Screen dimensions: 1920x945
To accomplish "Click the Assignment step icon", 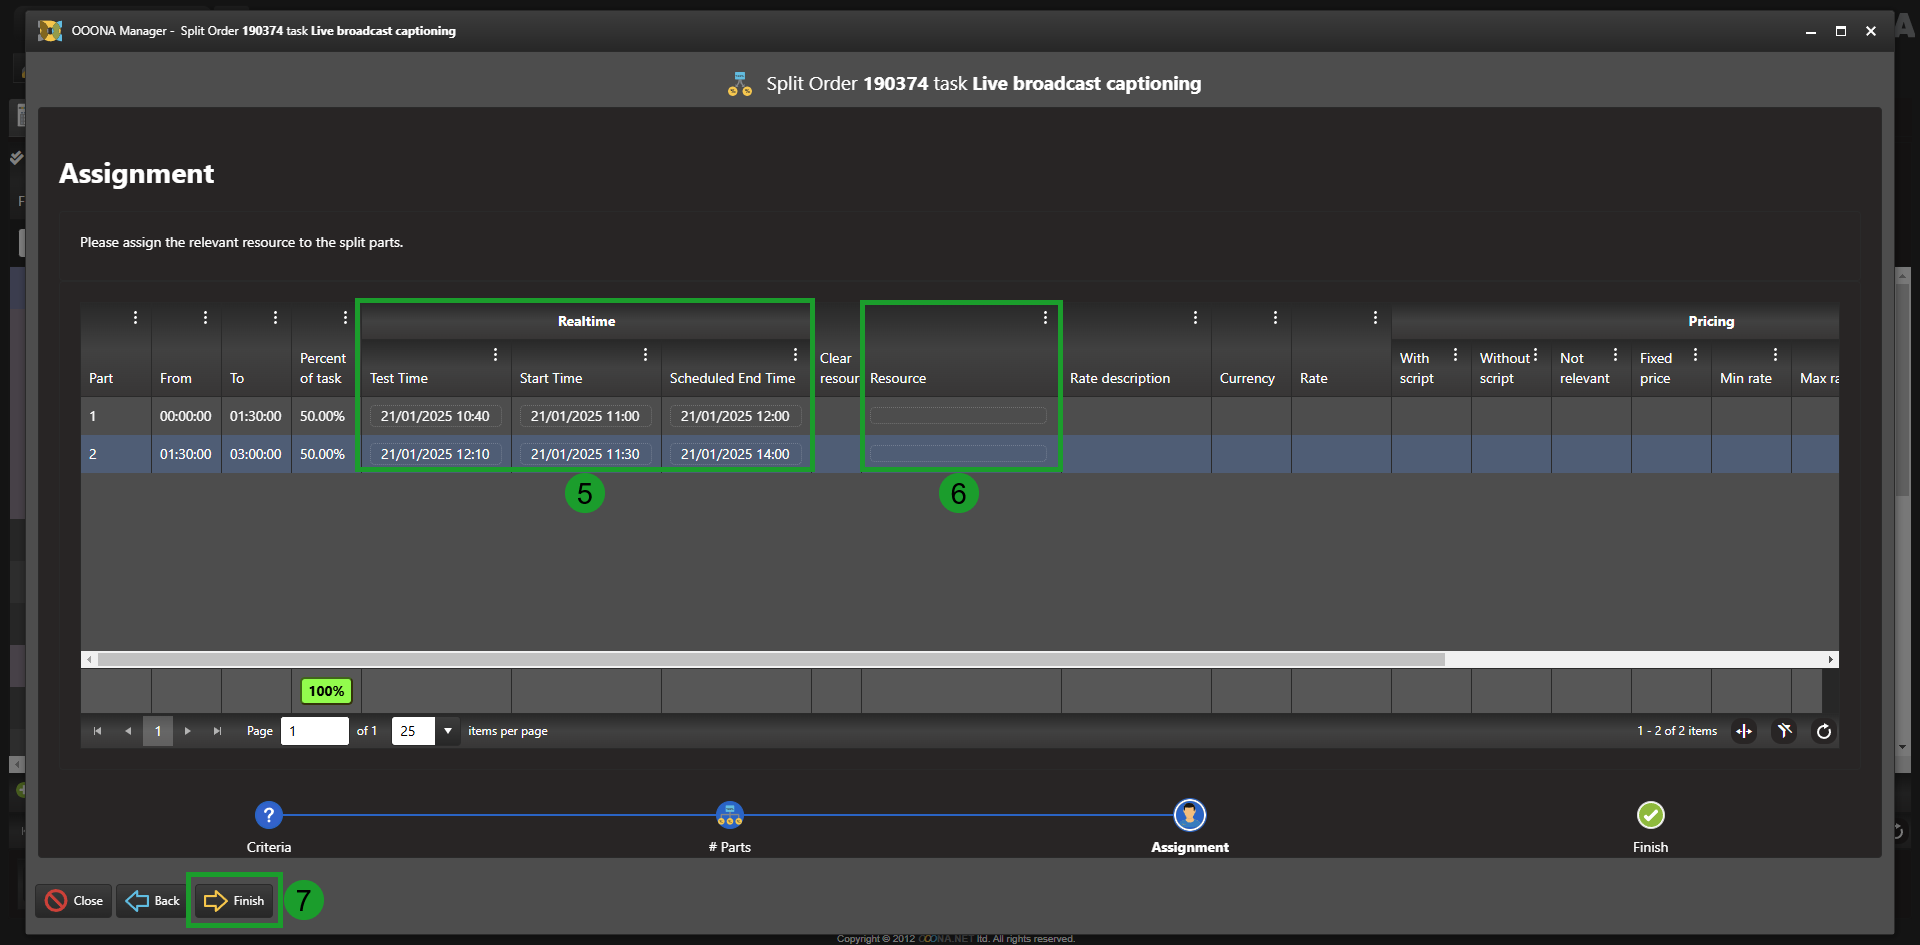I will point(1189,815).
